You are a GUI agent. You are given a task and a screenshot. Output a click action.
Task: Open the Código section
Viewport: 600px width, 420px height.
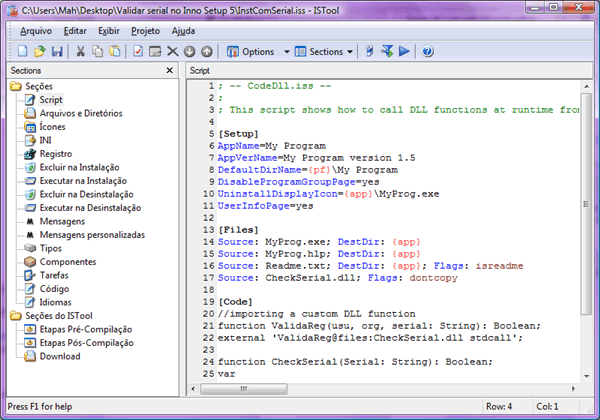tap(54, 289)
